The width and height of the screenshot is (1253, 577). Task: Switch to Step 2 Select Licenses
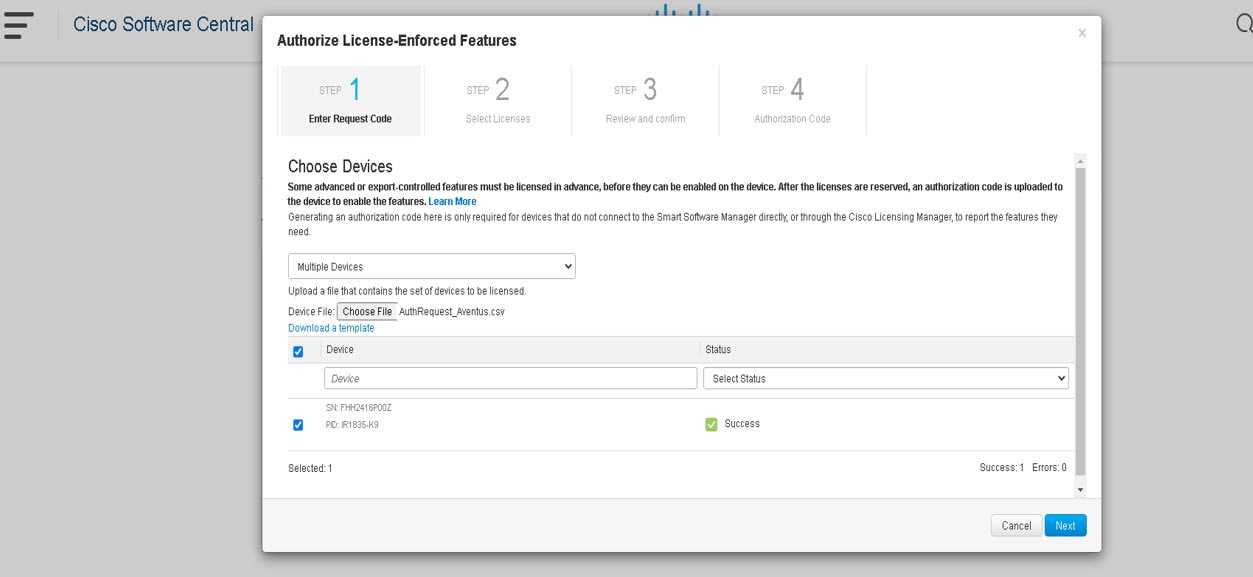pyautogui.click(x=497, y=100)
